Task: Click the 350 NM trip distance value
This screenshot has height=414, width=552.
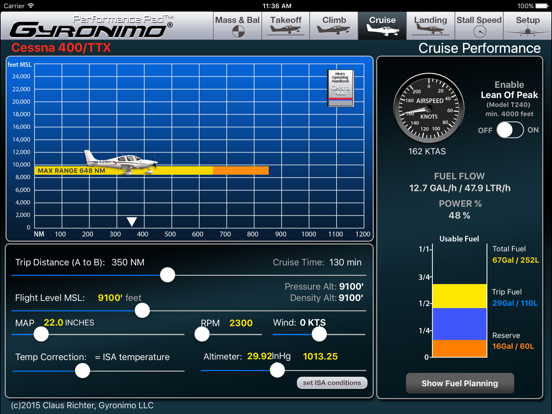Action: pos(128,262)
